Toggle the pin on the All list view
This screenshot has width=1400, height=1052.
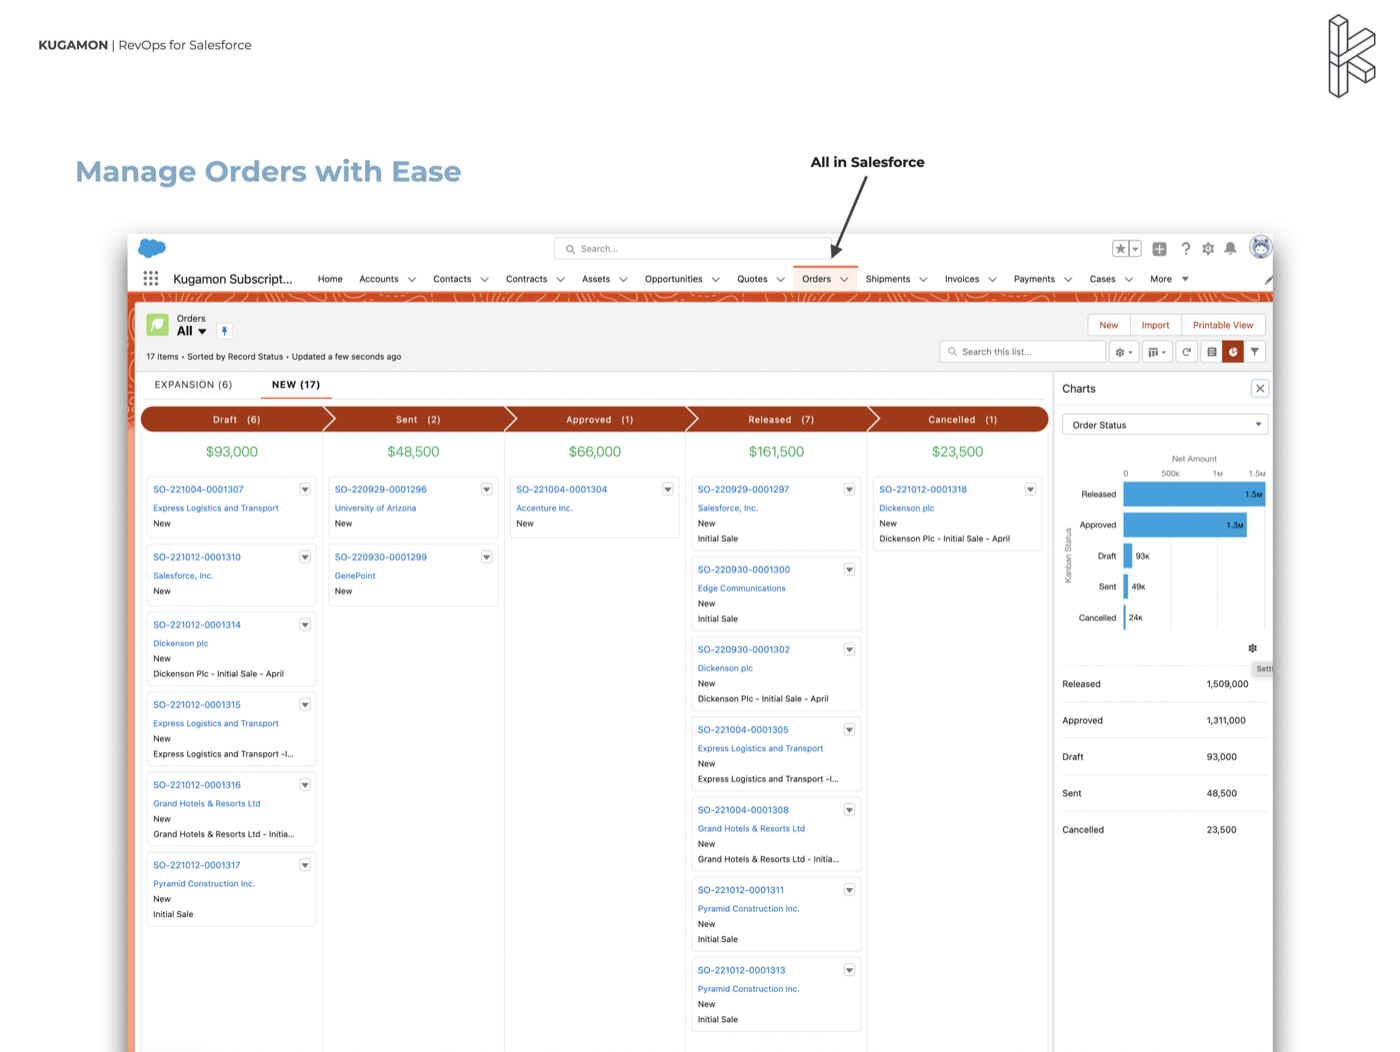(x=224, y=330)
